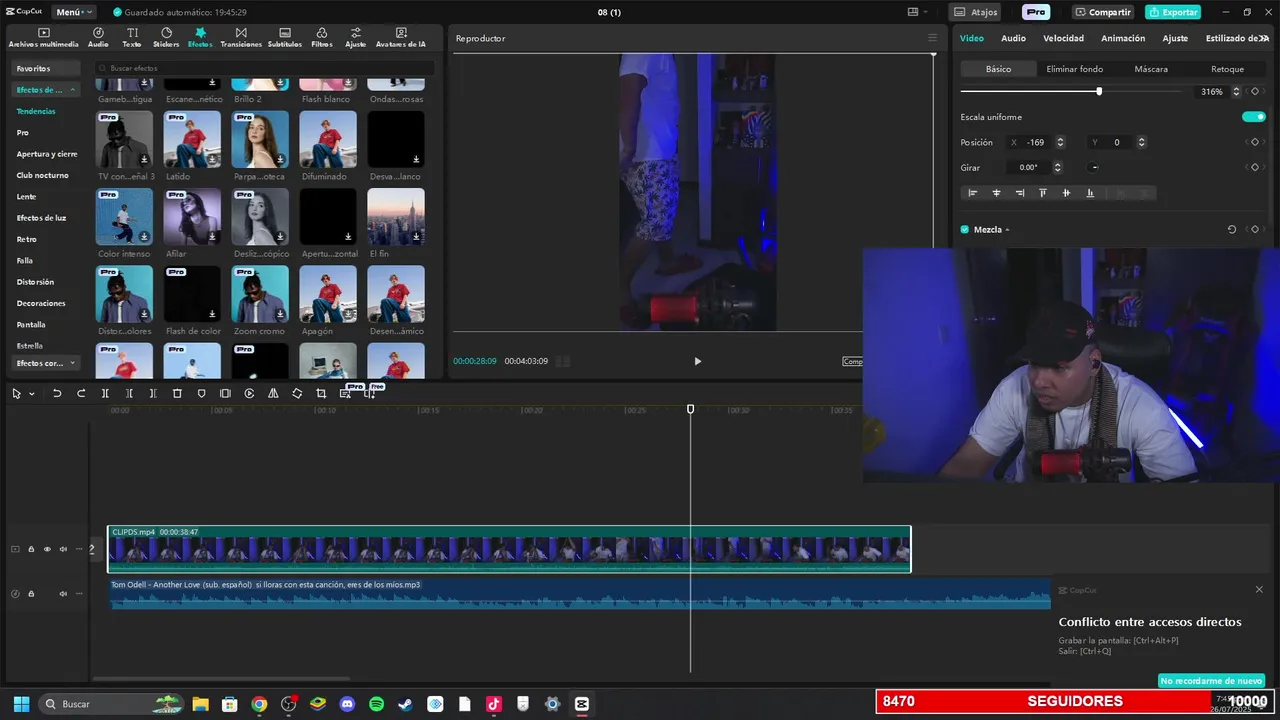
Task: Delete the selected clip with trash icon
Action: pos(177,394)
